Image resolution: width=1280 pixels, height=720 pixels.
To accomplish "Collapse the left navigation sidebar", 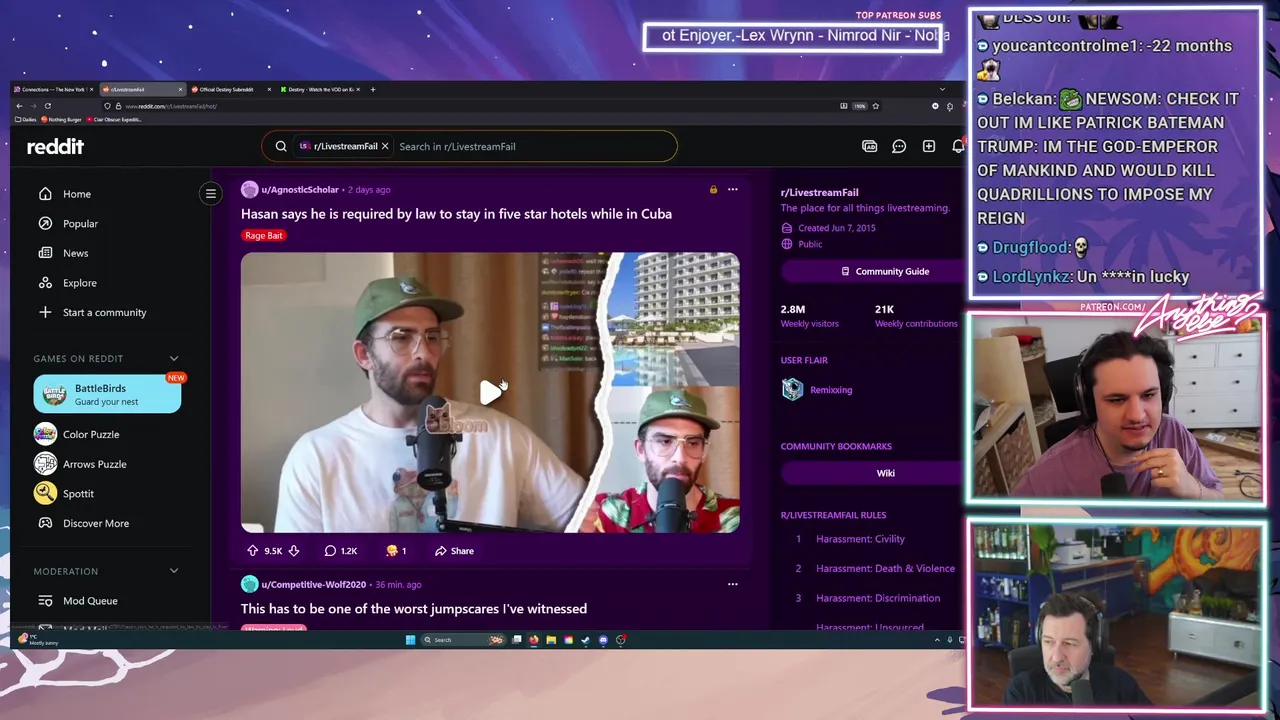I will (210, 193).
